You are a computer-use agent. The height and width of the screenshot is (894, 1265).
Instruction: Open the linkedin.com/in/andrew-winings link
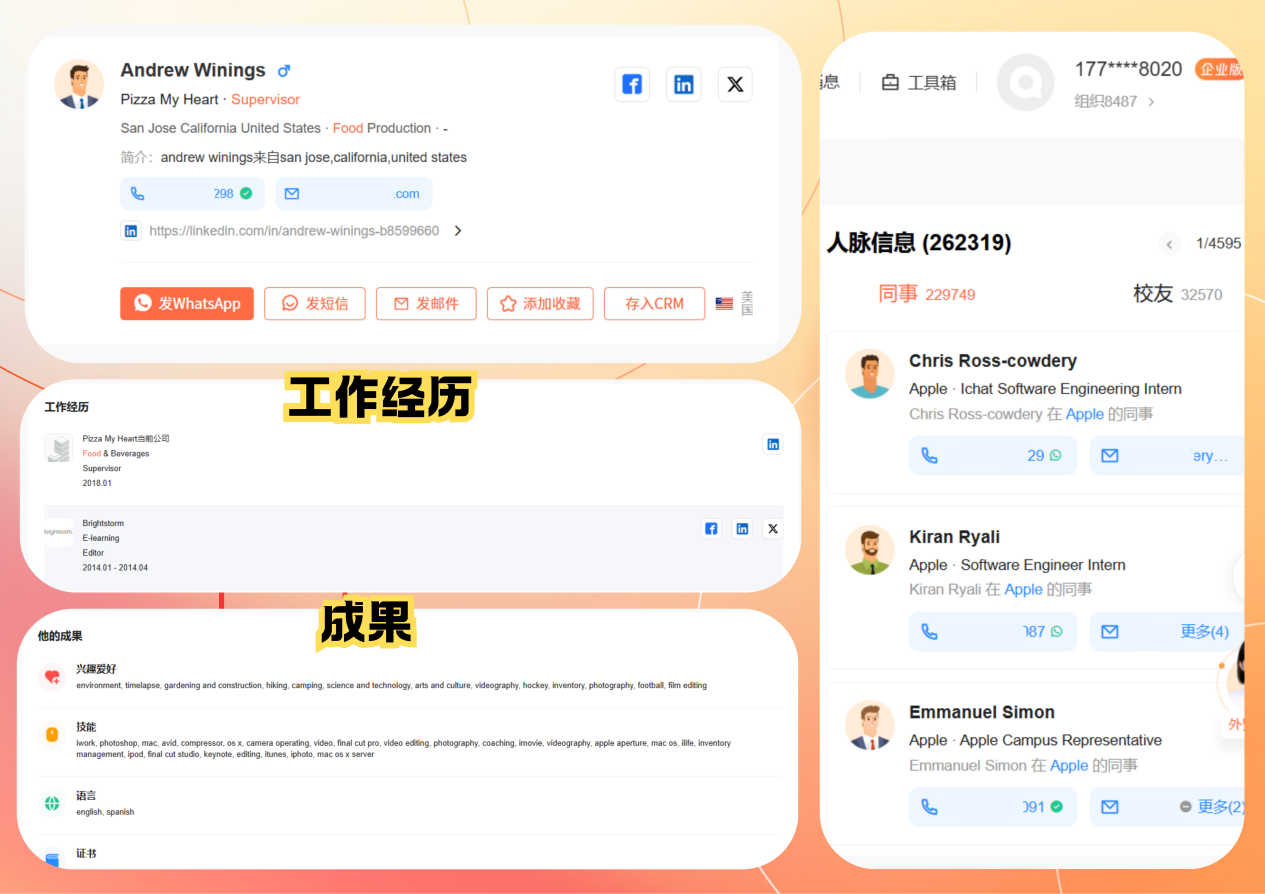pos(294,231)
